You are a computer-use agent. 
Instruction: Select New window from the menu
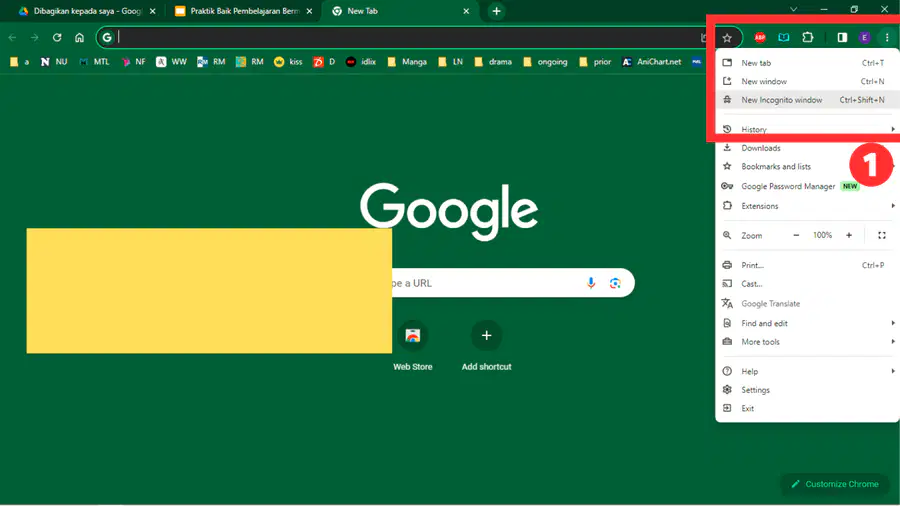tap(808, 81)
